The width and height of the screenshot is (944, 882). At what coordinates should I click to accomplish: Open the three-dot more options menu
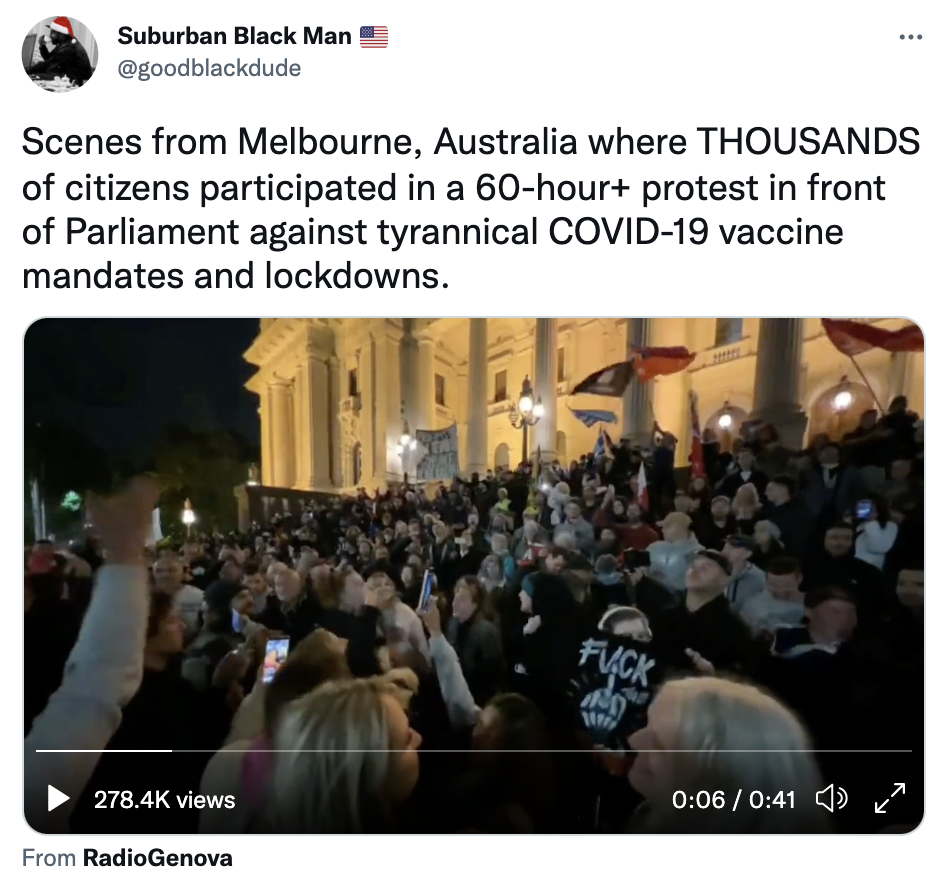[910, 37]
